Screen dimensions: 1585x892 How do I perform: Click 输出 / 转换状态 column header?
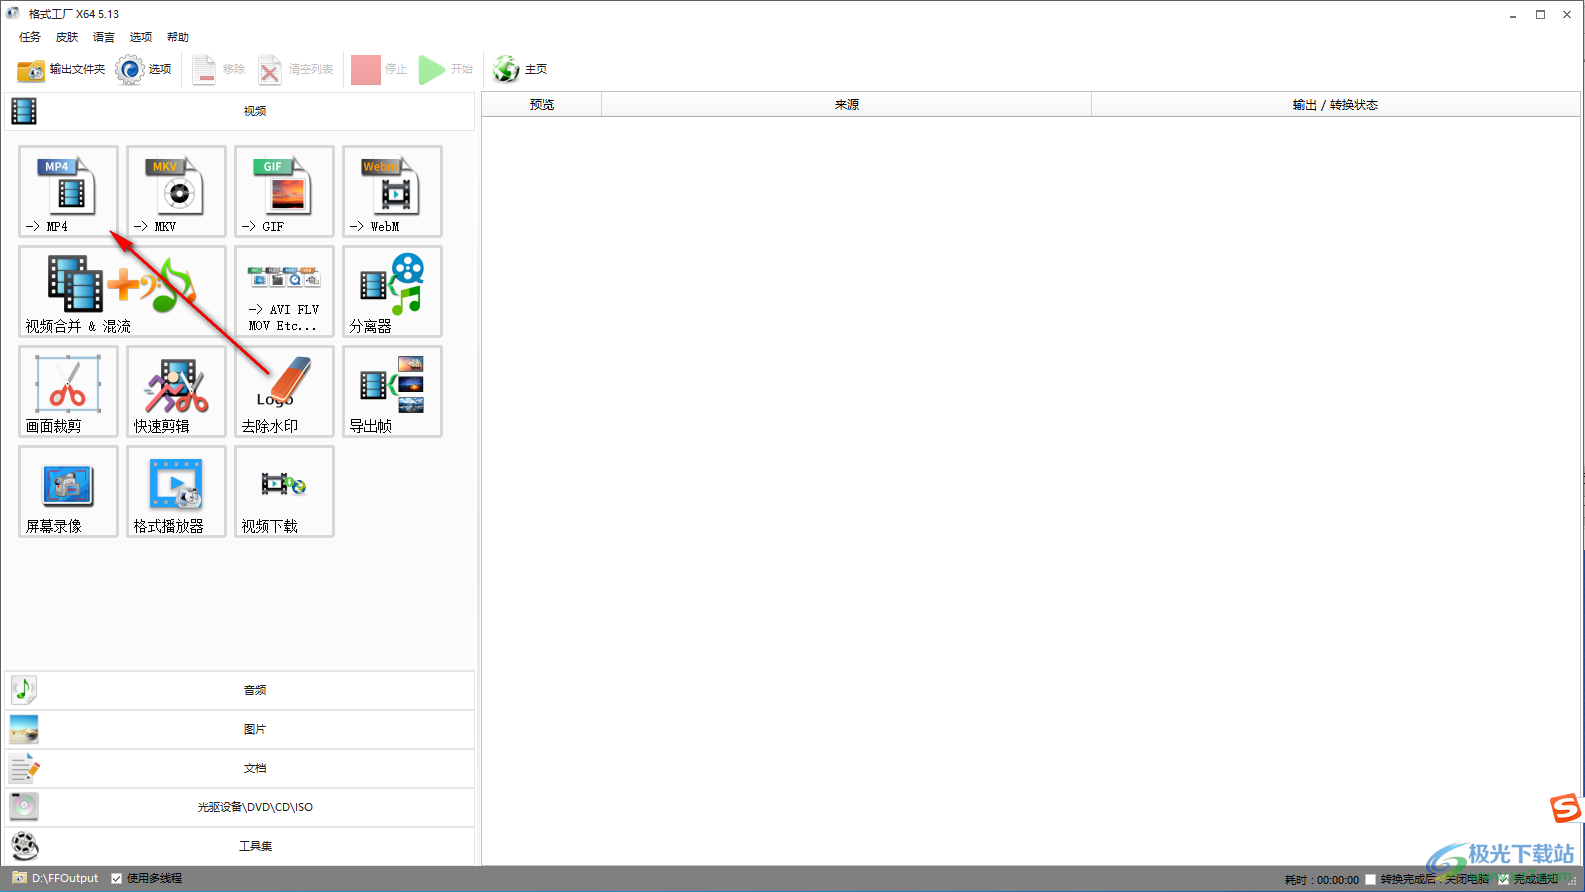coord(1335,104)
